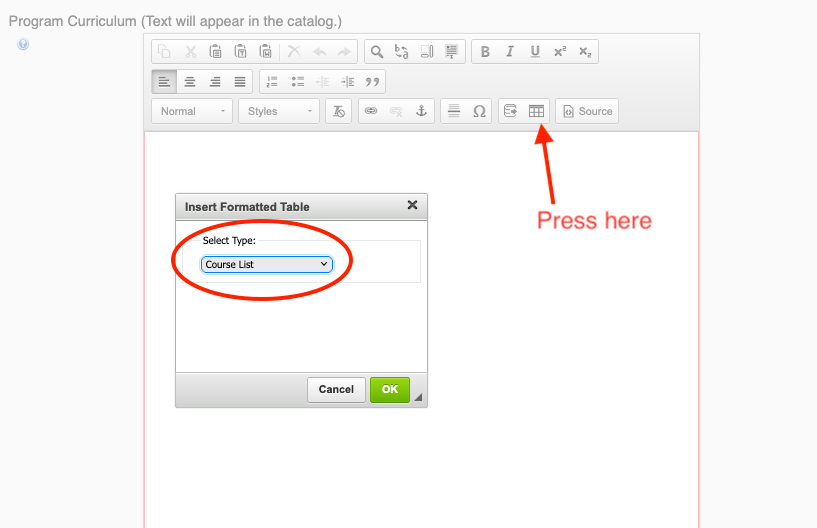Insert an anchor with the anchor icon
Screen dimensions: 817x528
pyautogui.click(x=421, y=111)
